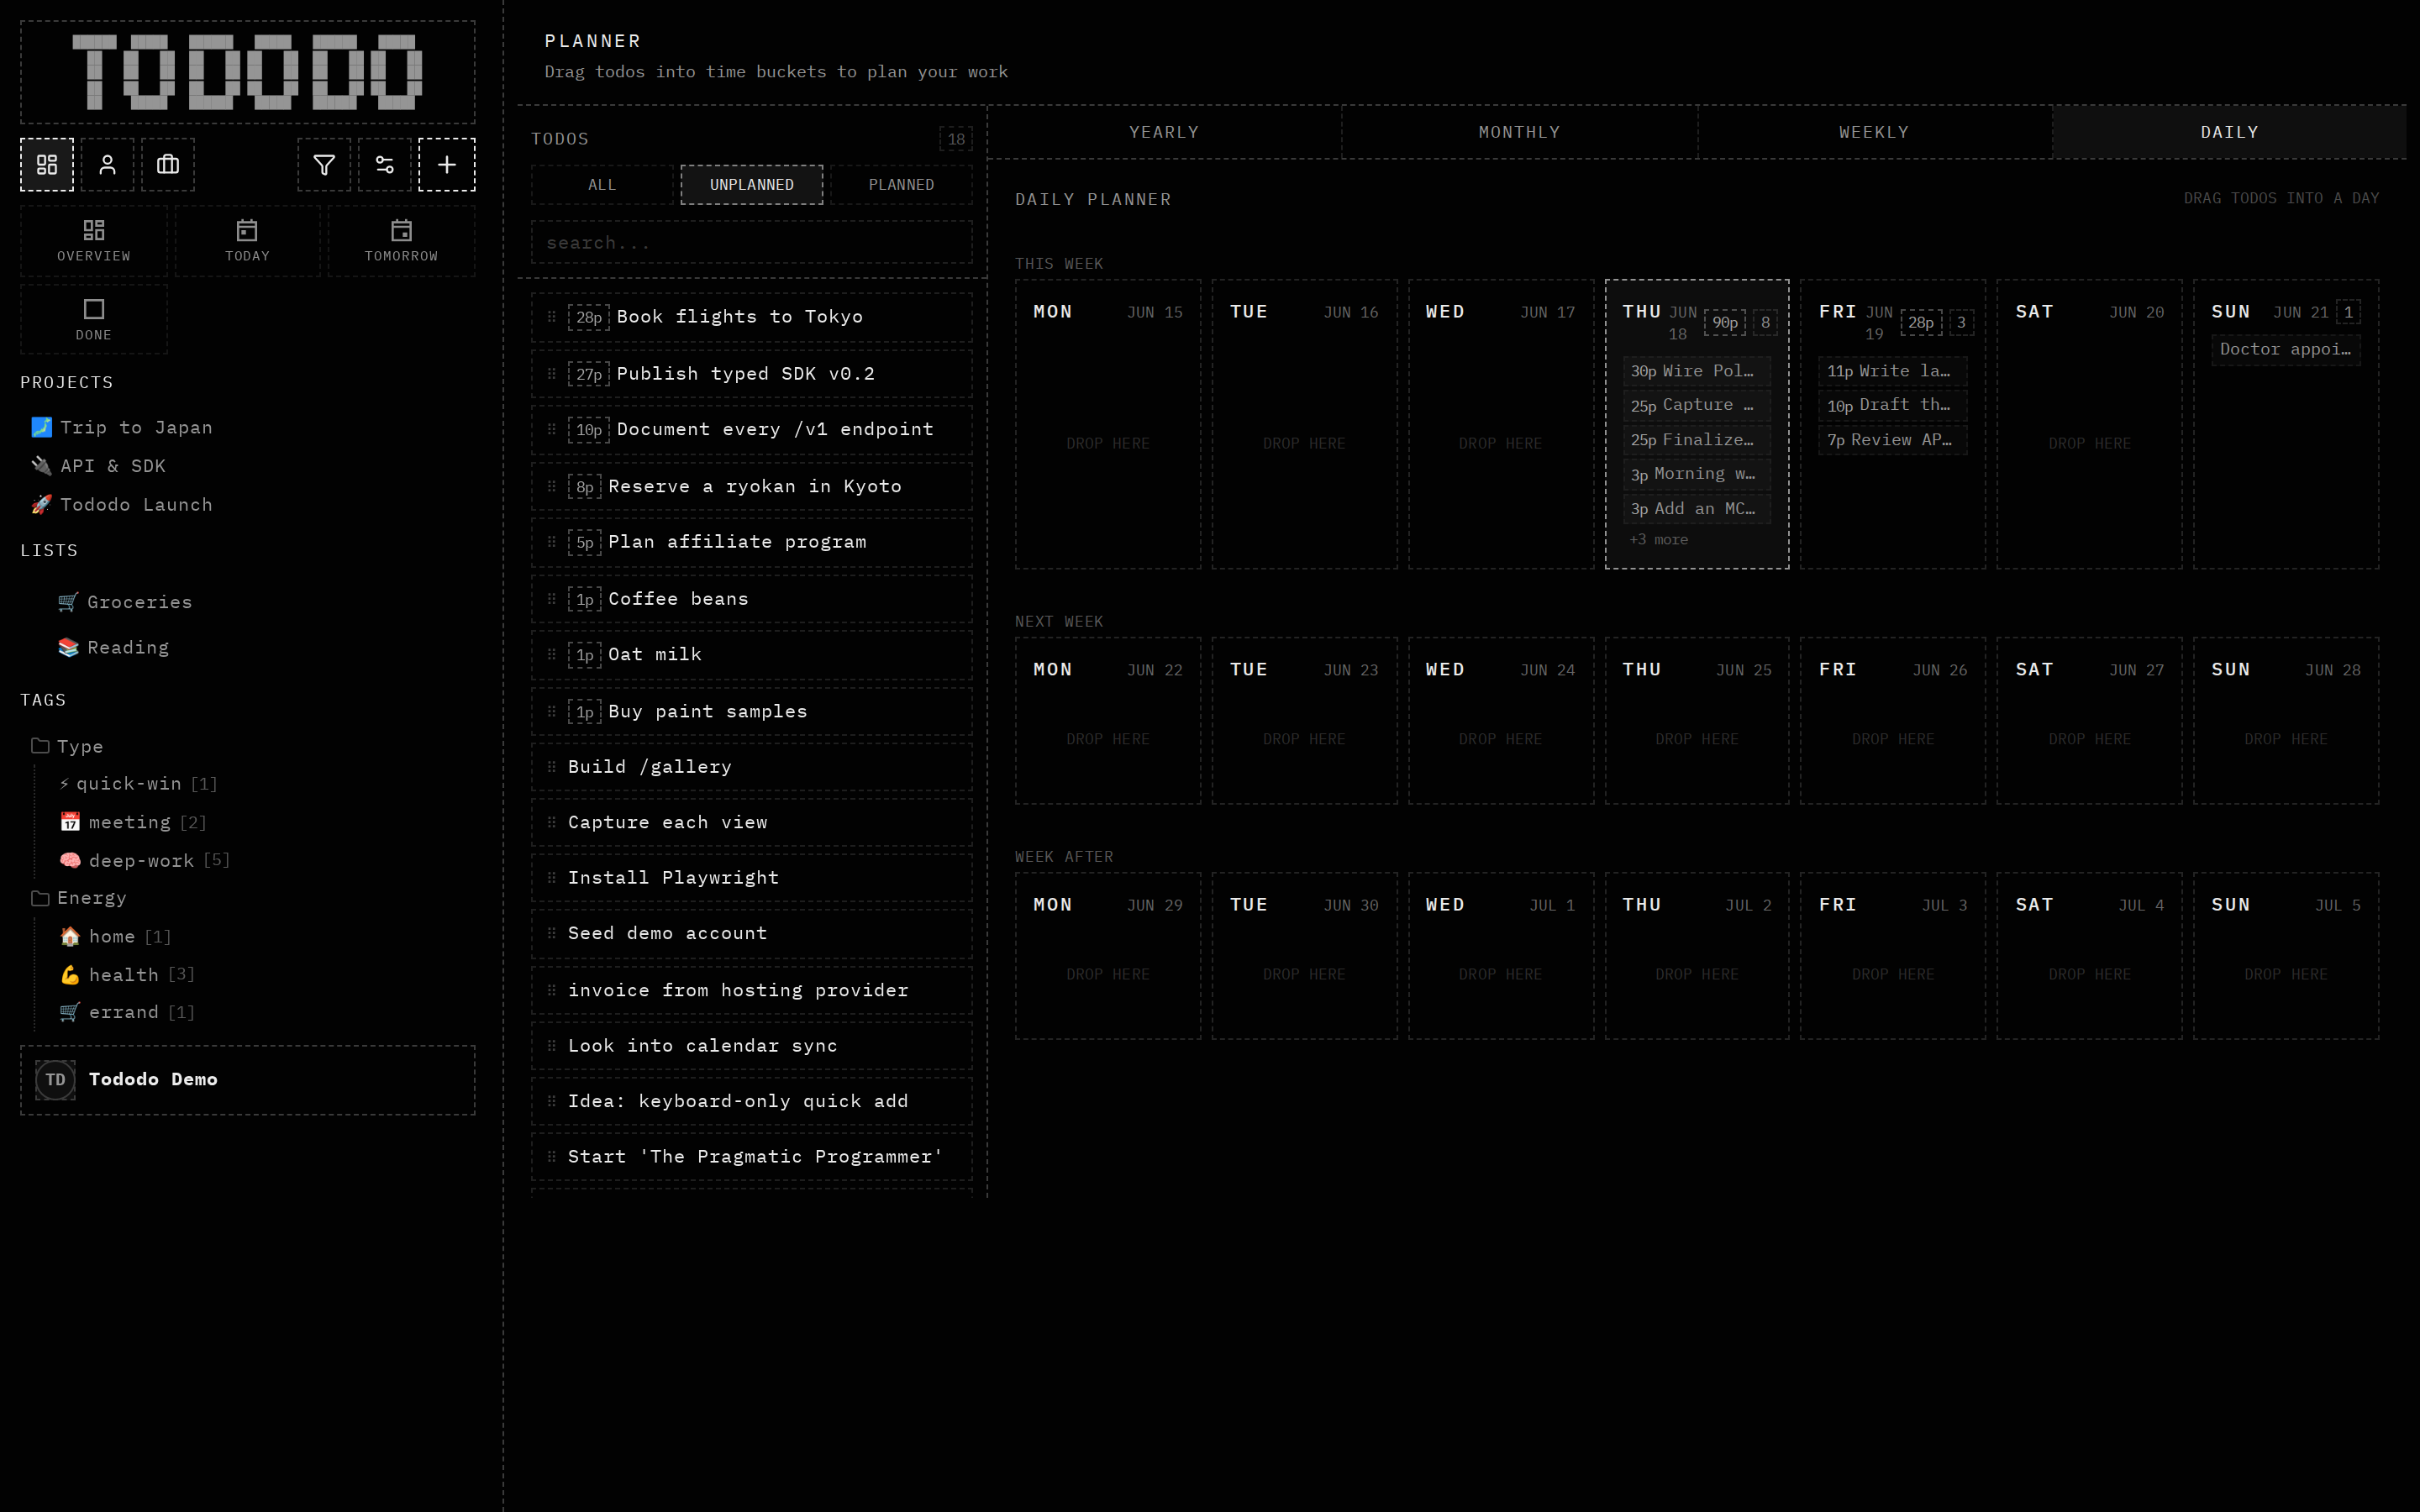Select the ALL todos filter
This screenshot has height=1512, width=2420.
[602, 185]
